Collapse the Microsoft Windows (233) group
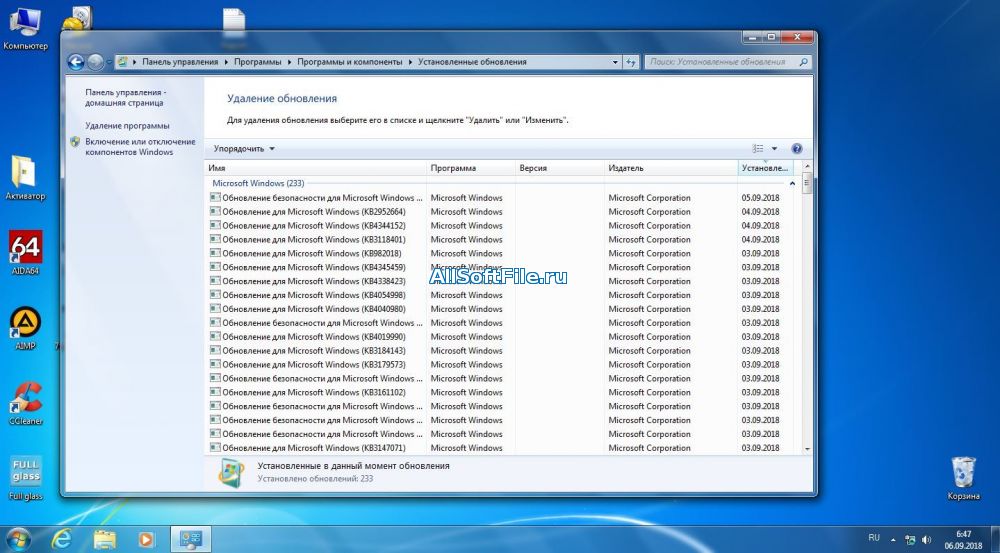 [792, 184]
